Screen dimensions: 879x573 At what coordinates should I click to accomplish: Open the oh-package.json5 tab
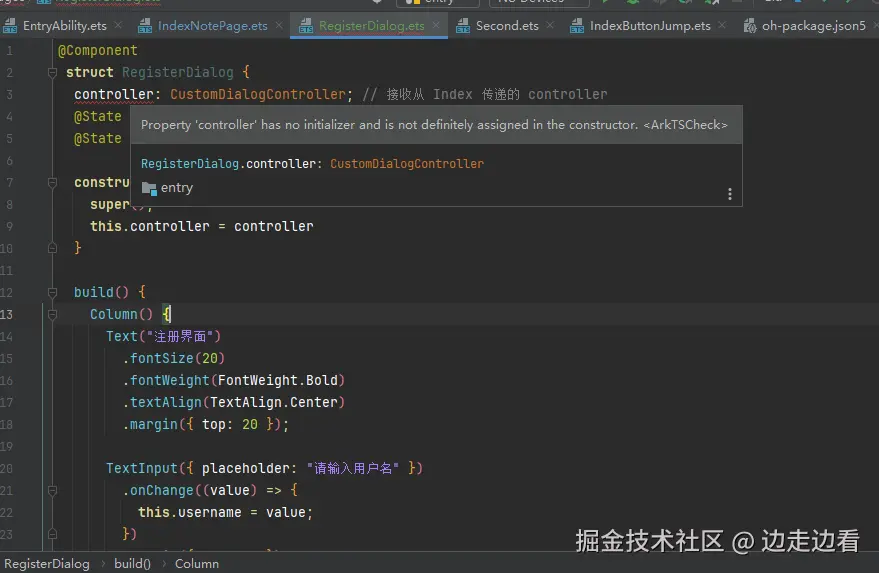tap(813, 26)
